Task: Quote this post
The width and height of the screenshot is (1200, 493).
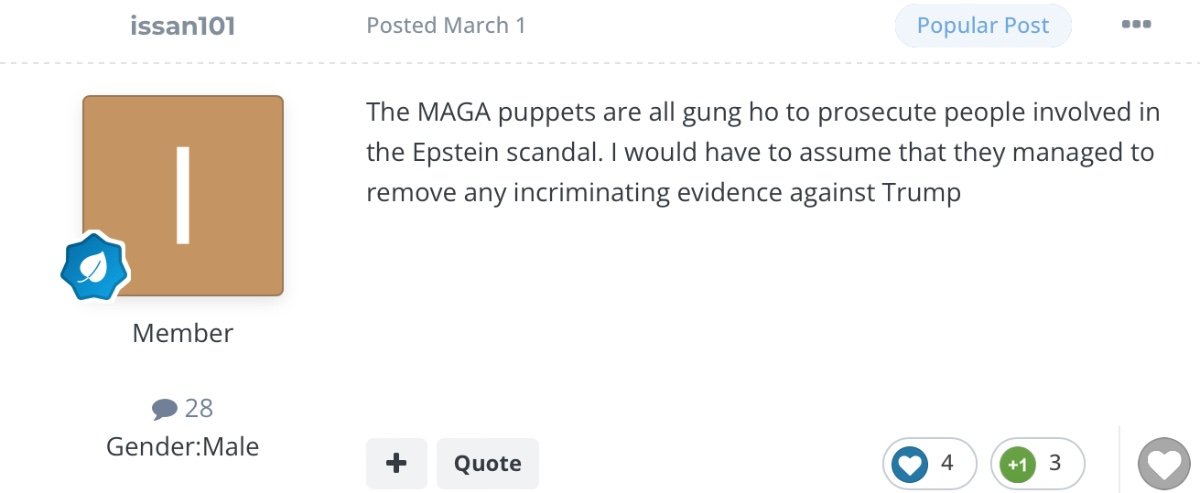Action: coord(488,463)
